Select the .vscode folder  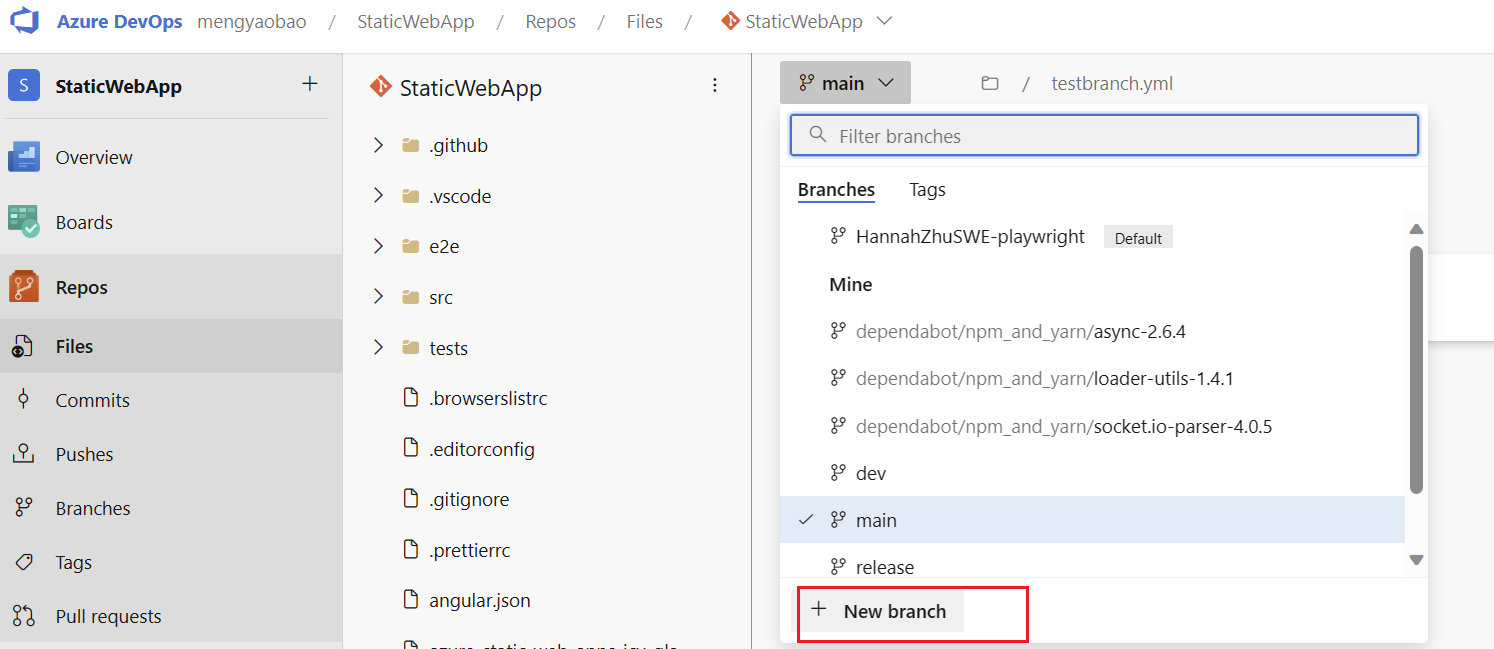pos(460,196)
